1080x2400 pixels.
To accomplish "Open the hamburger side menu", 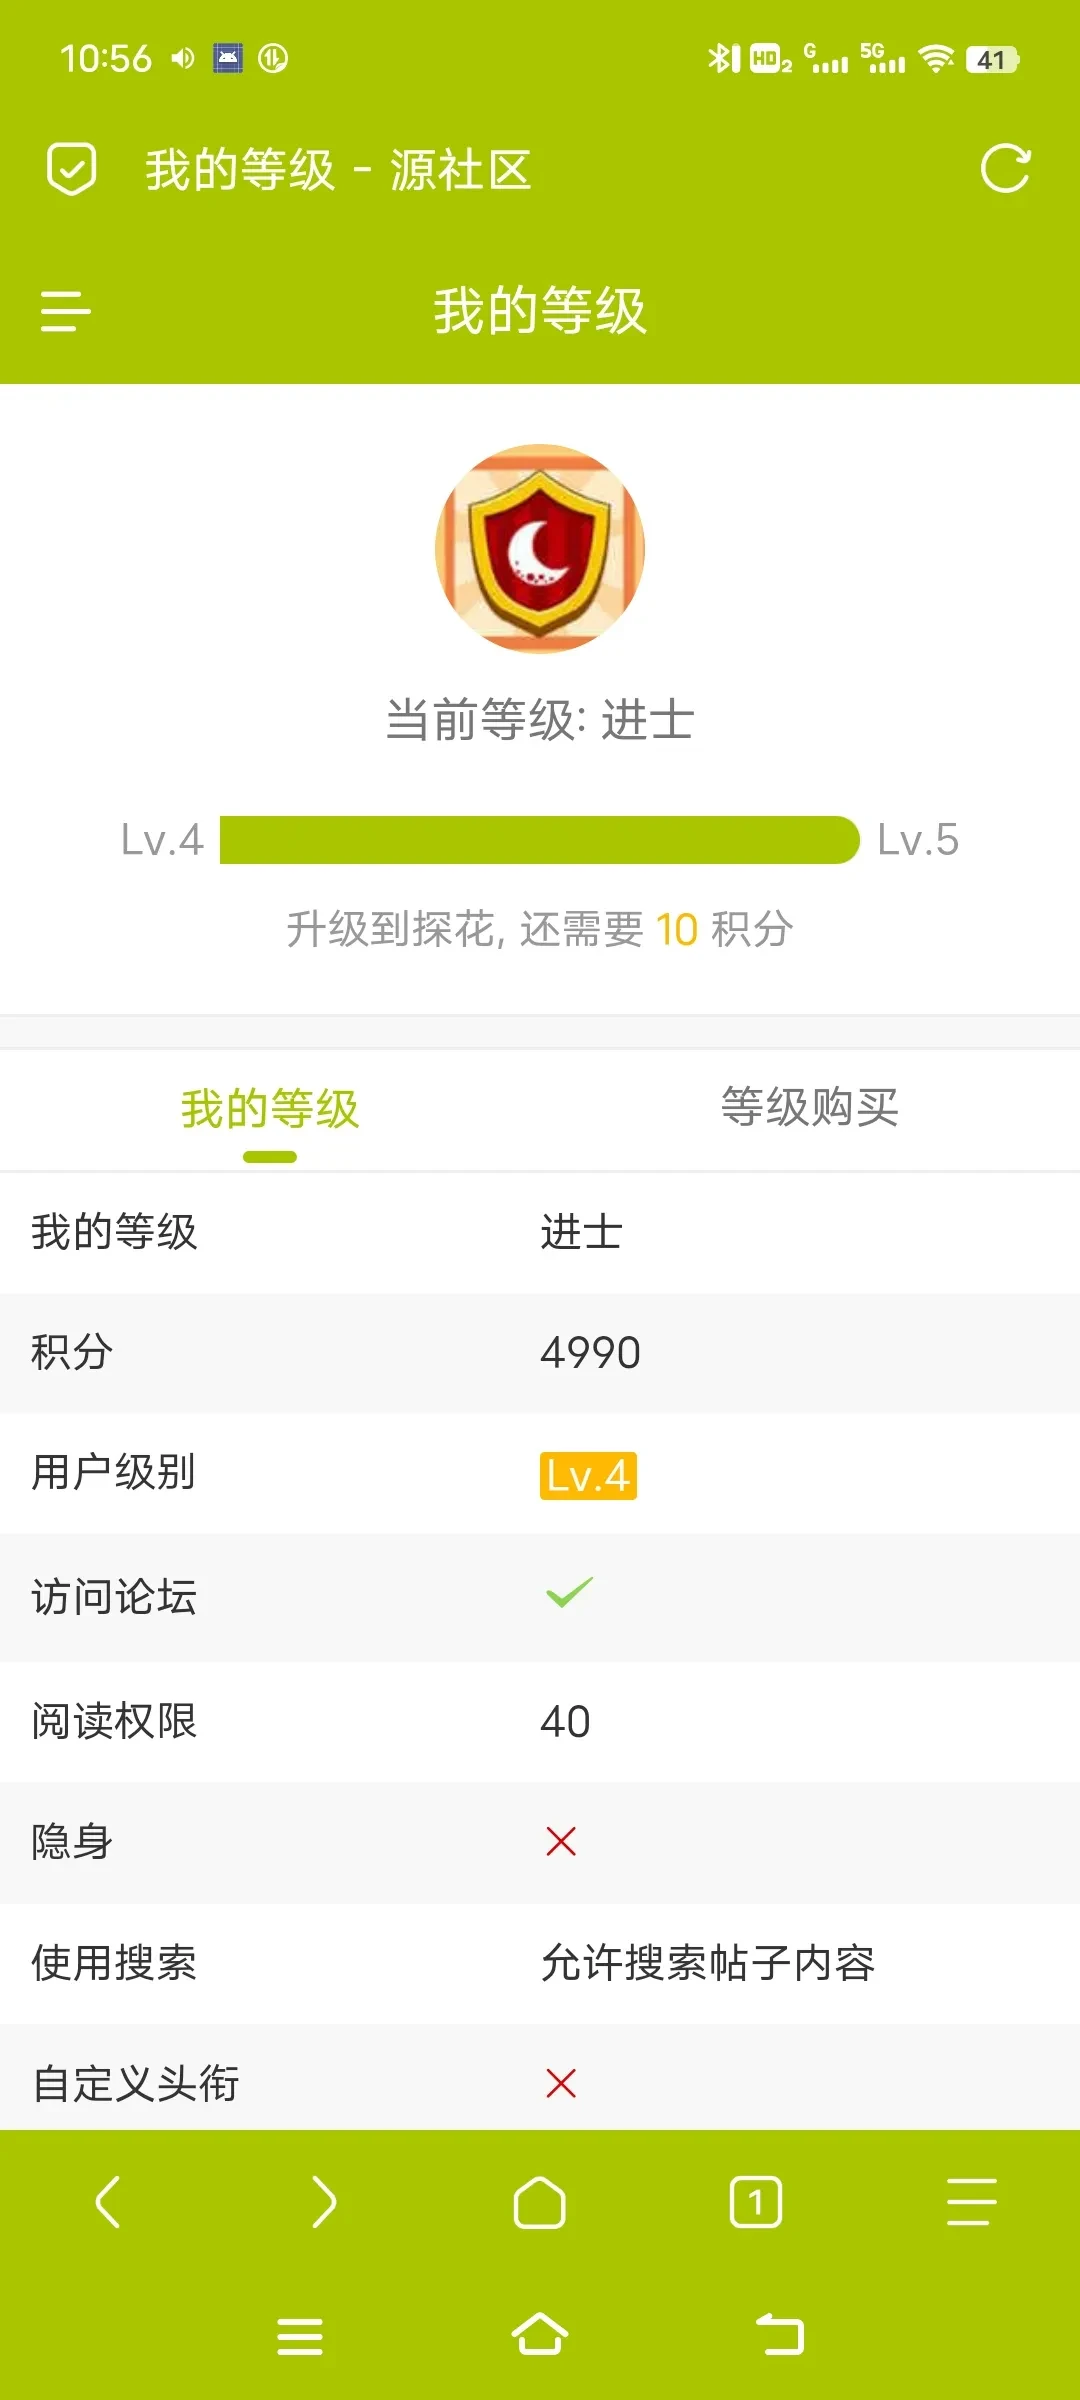I will tap(65, 311).
